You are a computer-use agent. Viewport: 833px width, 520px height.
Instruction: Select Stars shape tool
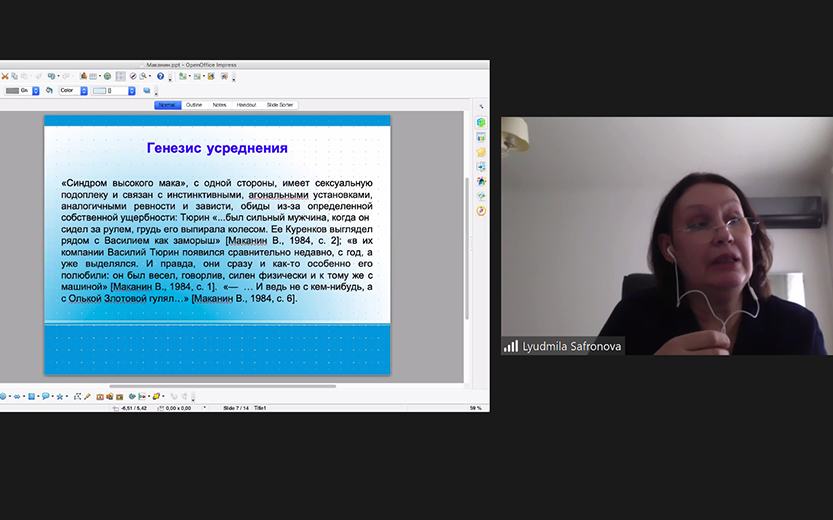(60, 396)
